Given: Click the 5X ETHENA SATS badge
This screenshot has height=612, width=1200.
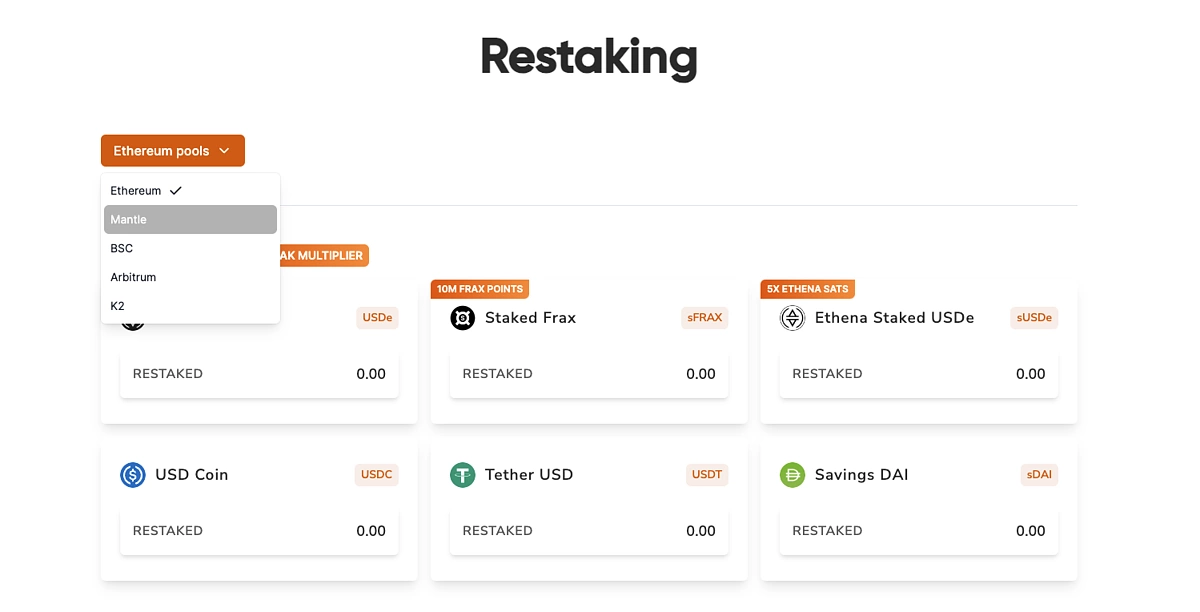Looking at the screenshot, I should tap(808, 289).
